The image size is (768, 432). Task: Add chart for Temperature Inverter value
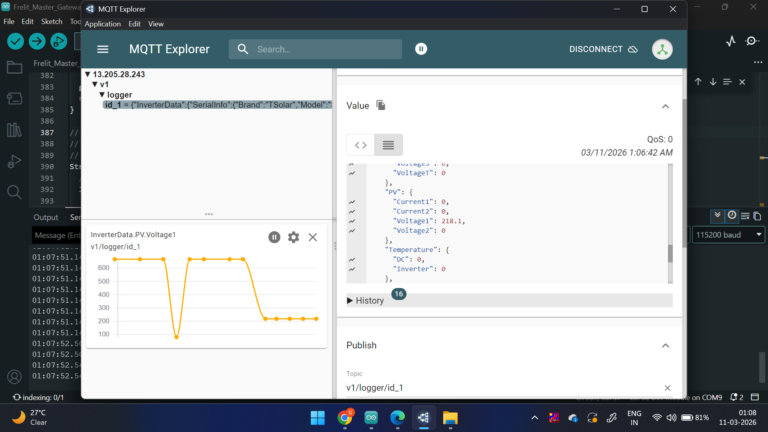pos(352,269)
